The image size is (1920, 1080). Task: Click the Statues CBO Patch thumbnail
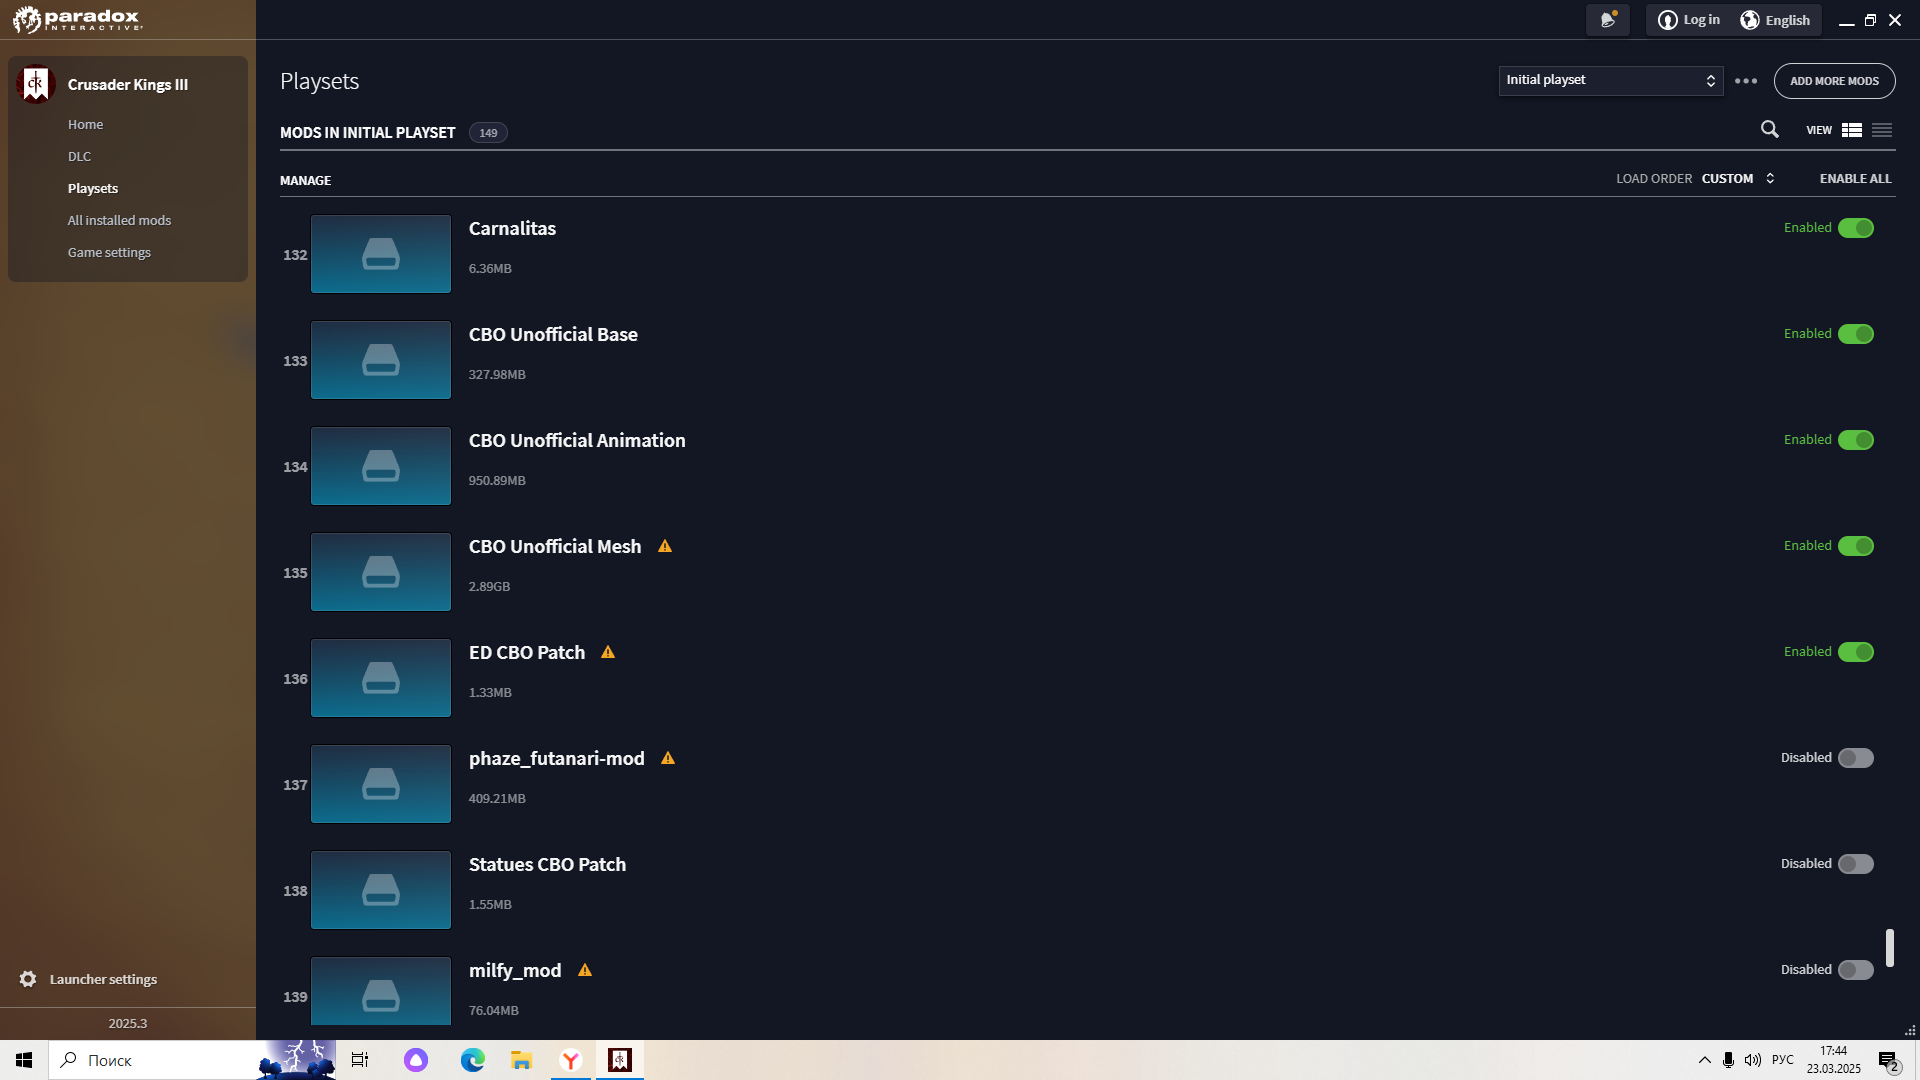click(381, 890)
